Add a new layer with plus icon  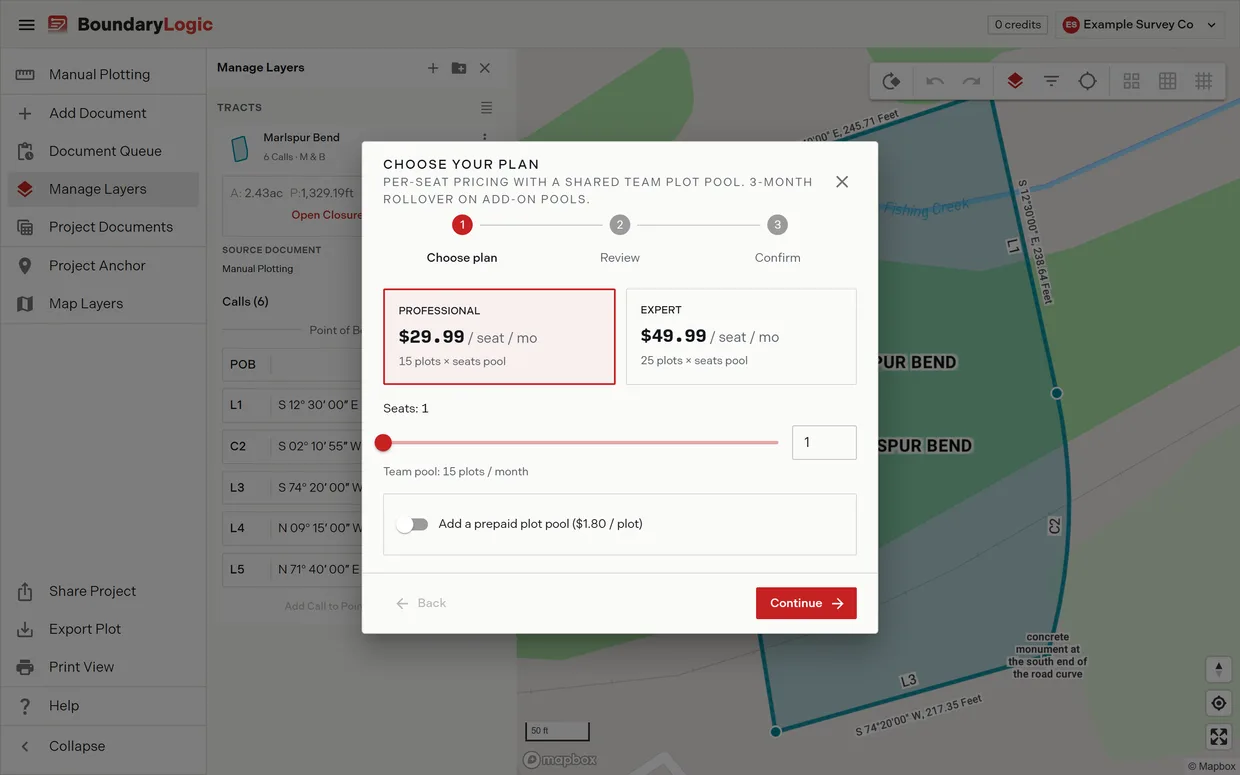tap(433, 68)
